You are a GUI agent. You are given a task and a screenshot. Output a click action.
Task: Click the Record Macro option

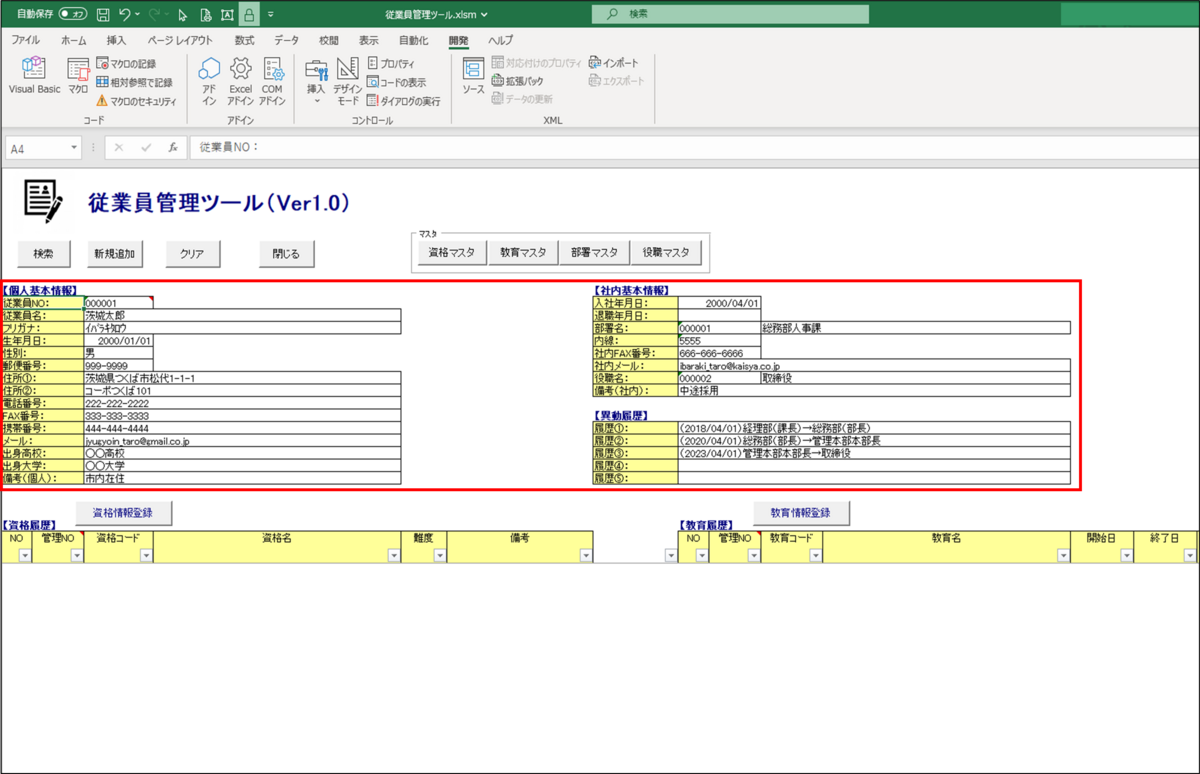(127, 64)
